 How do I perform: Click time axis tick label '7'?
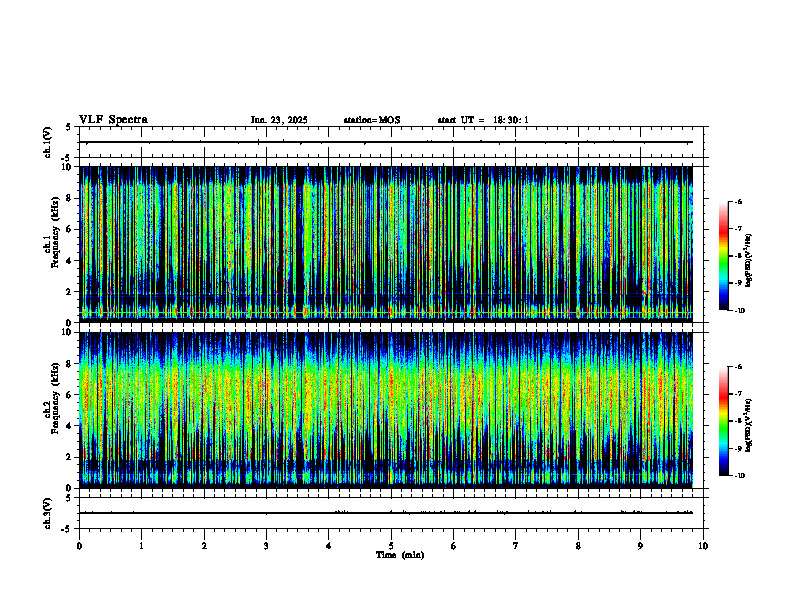click(516, 546)
